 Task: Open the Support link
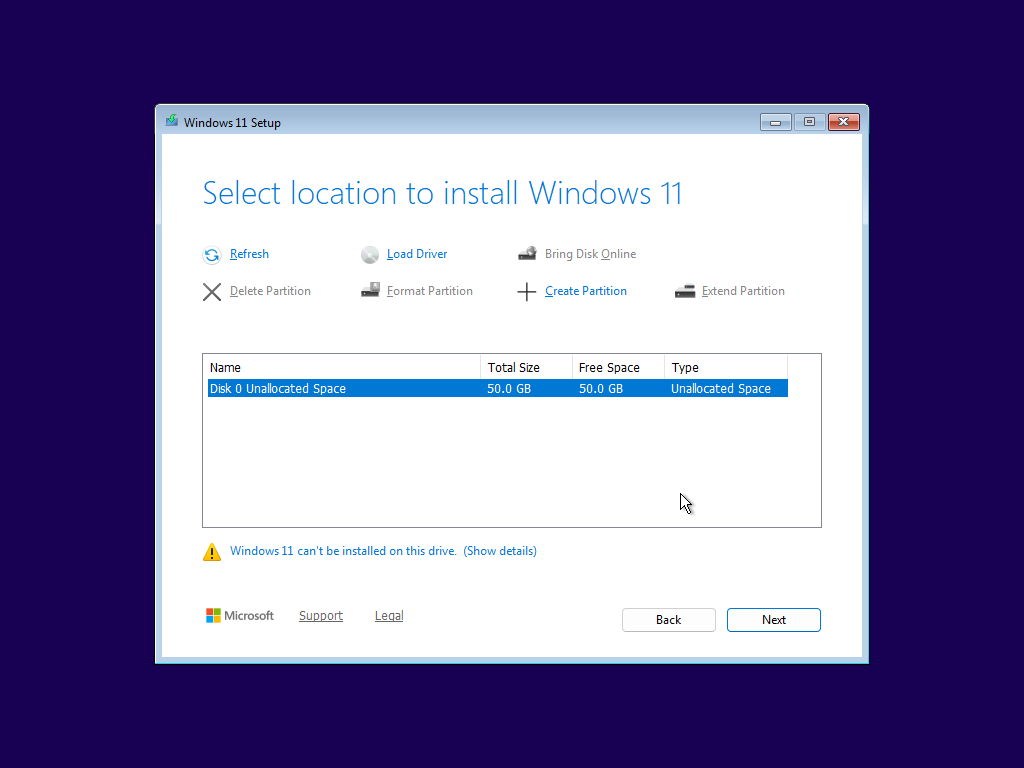click(x=321, y=616)
